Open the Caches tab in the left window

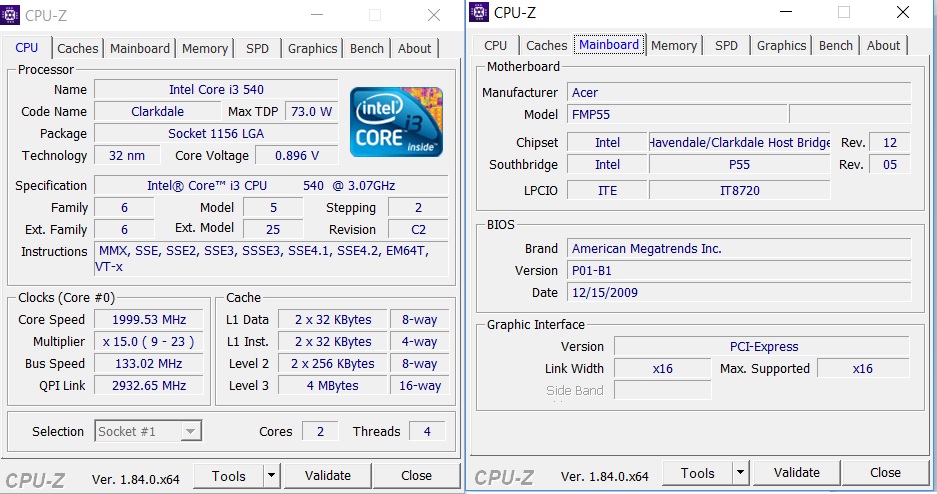[78, 48]
